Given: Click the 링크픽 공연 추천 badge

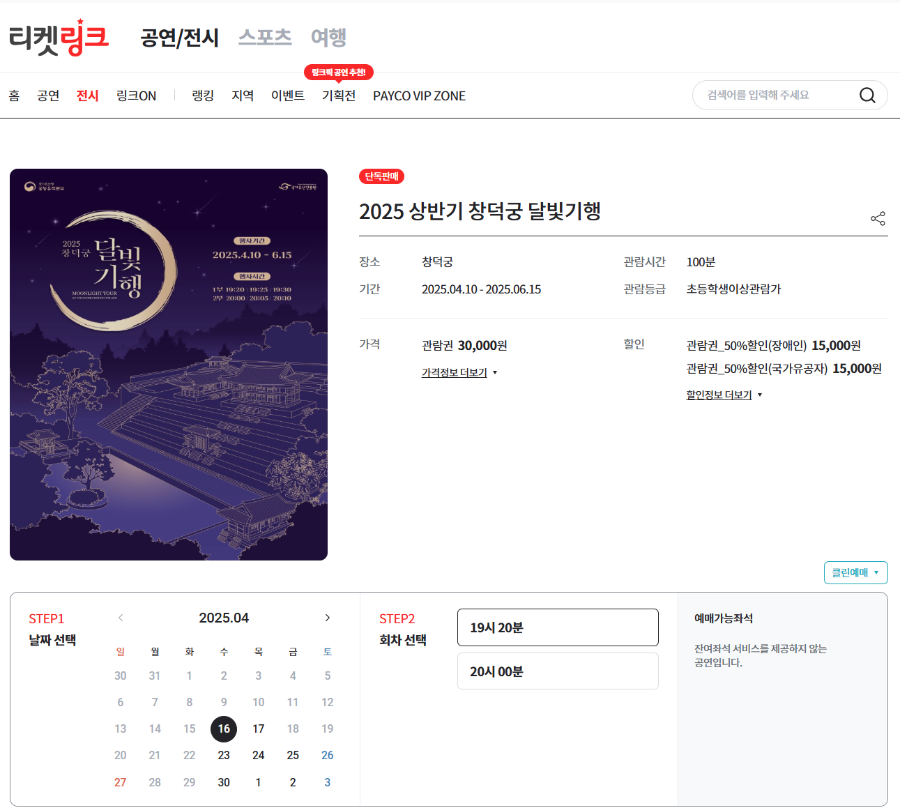Looking at the screenshot, I should click(338, 72).
